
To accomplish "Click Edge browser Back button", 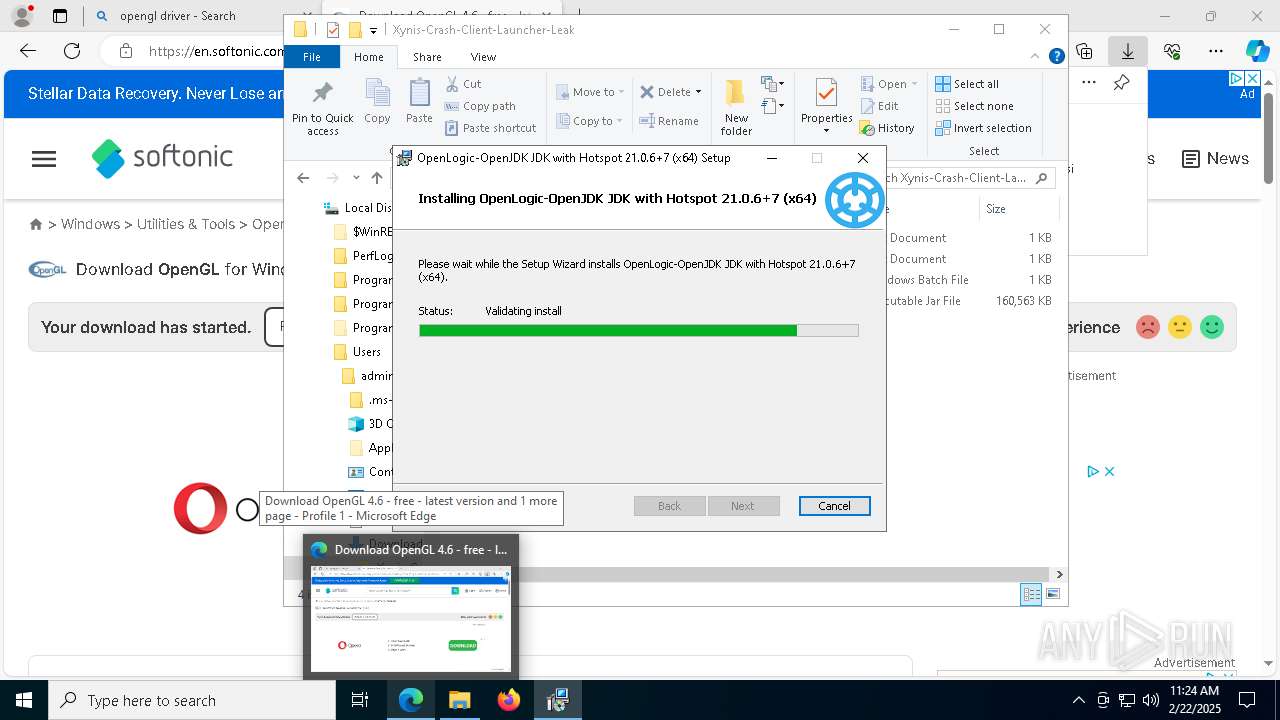I will pyautogui.click(x=28, y=51).
